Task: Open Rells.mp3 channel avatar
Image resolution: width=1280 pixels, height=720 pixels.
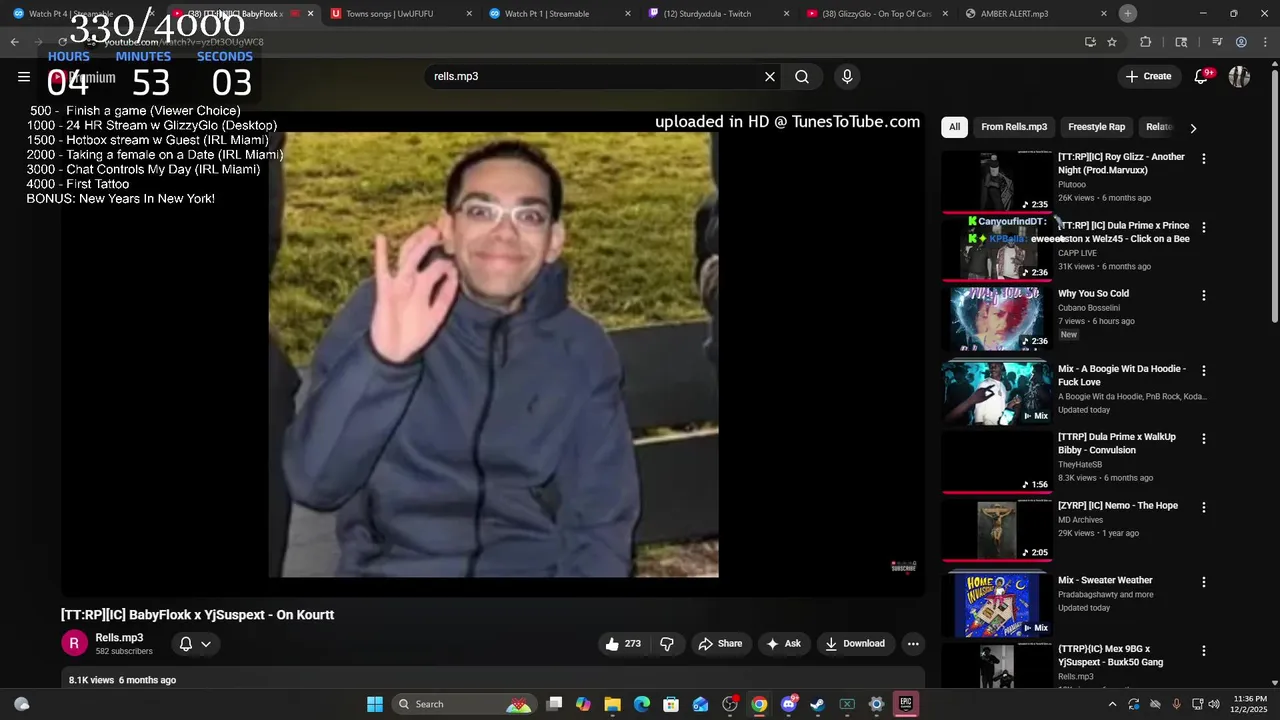Action: coord(74,644)
